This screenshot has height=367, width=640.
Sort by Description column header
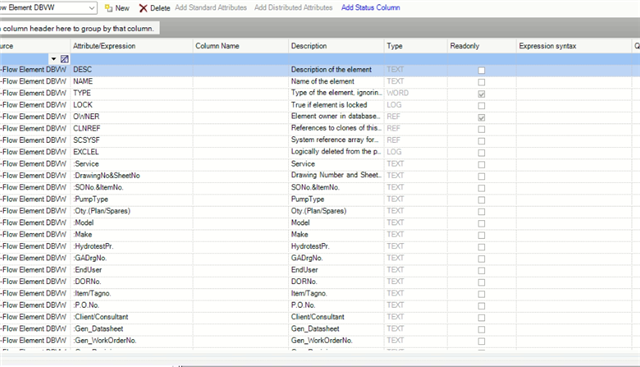[x=336, y=46]
